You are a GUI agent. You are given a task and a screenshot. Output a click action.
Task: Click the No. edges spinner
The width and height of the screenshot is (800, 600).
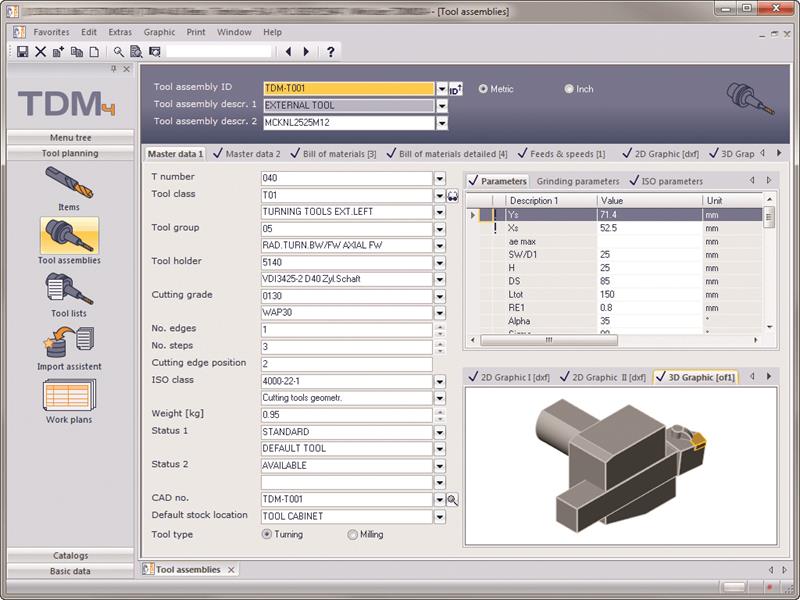[440, 330]
